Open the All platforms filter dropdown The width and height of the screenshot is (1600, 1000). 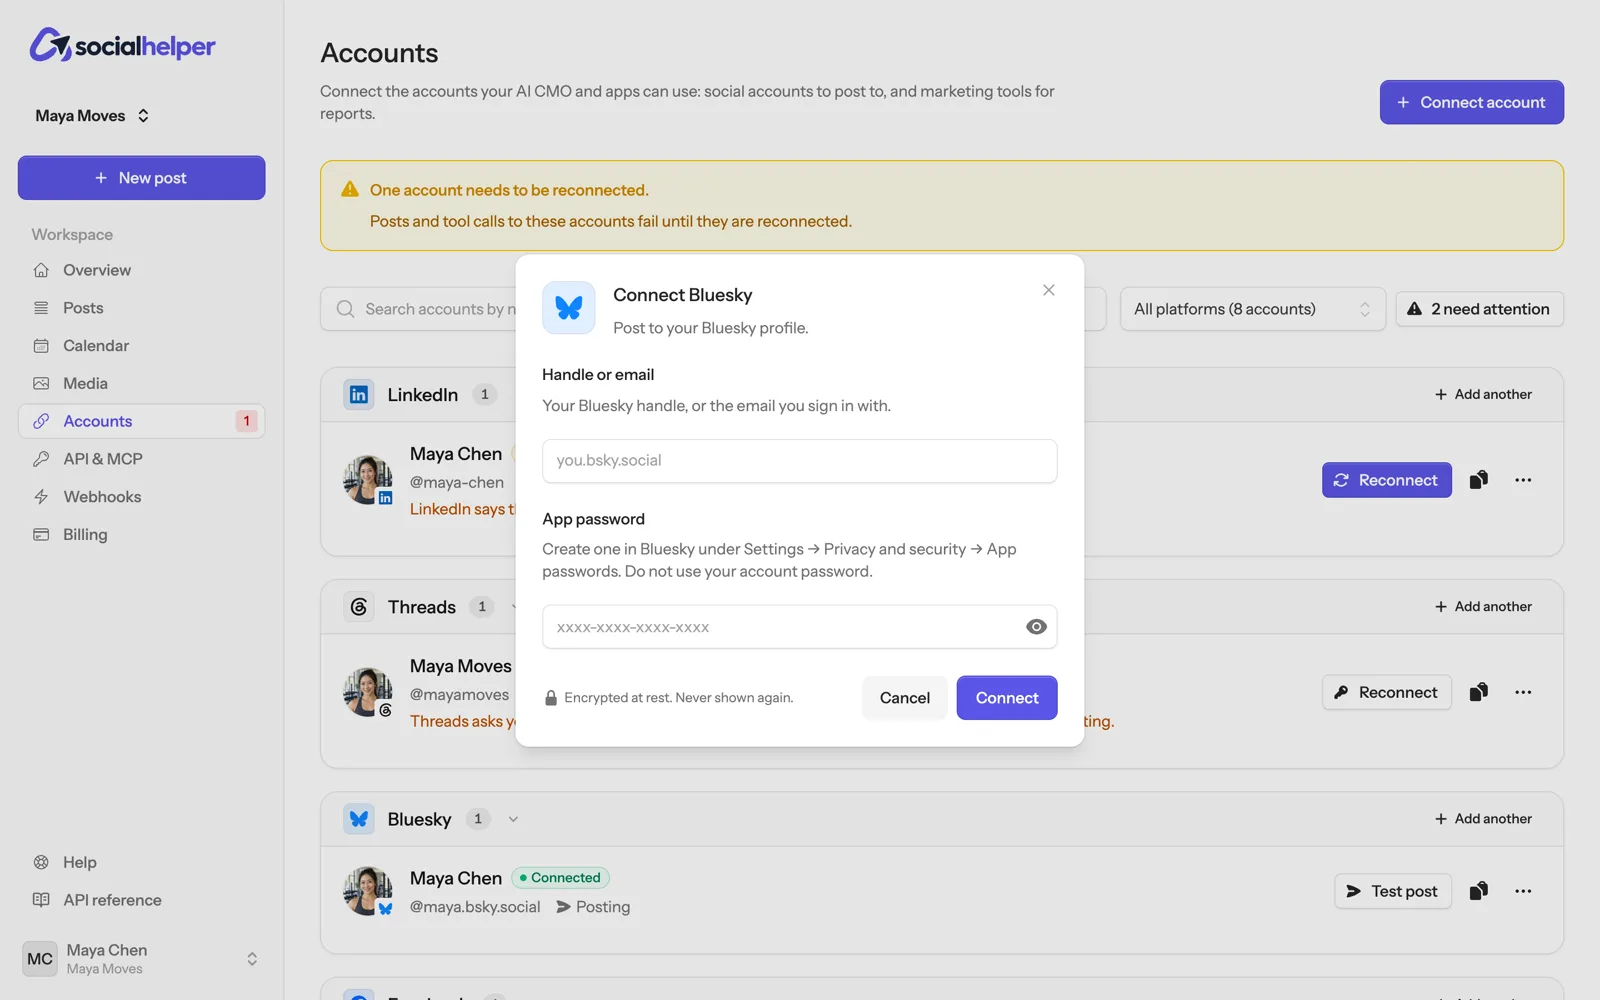click(x=1252, y=309)
